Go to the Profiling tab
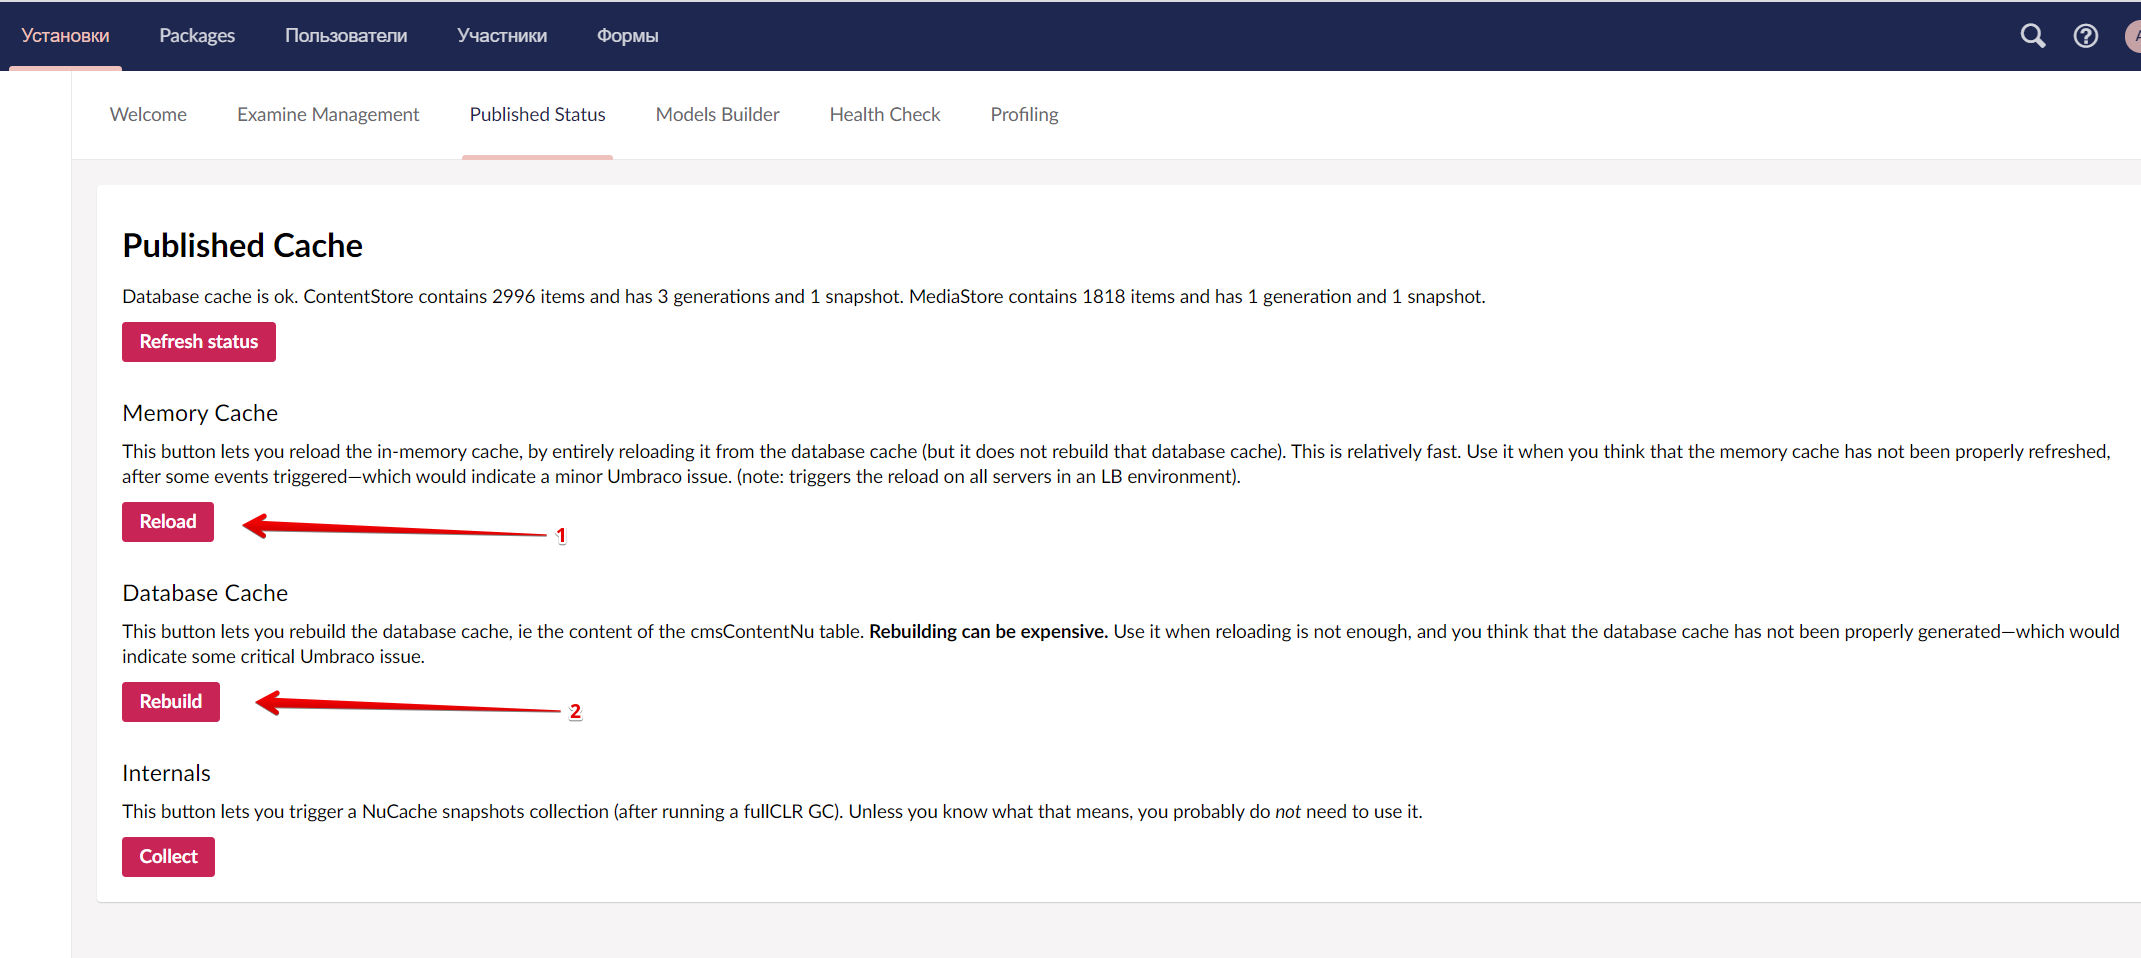This screenshot has width=2141, height=958. tap(1024, 114)
